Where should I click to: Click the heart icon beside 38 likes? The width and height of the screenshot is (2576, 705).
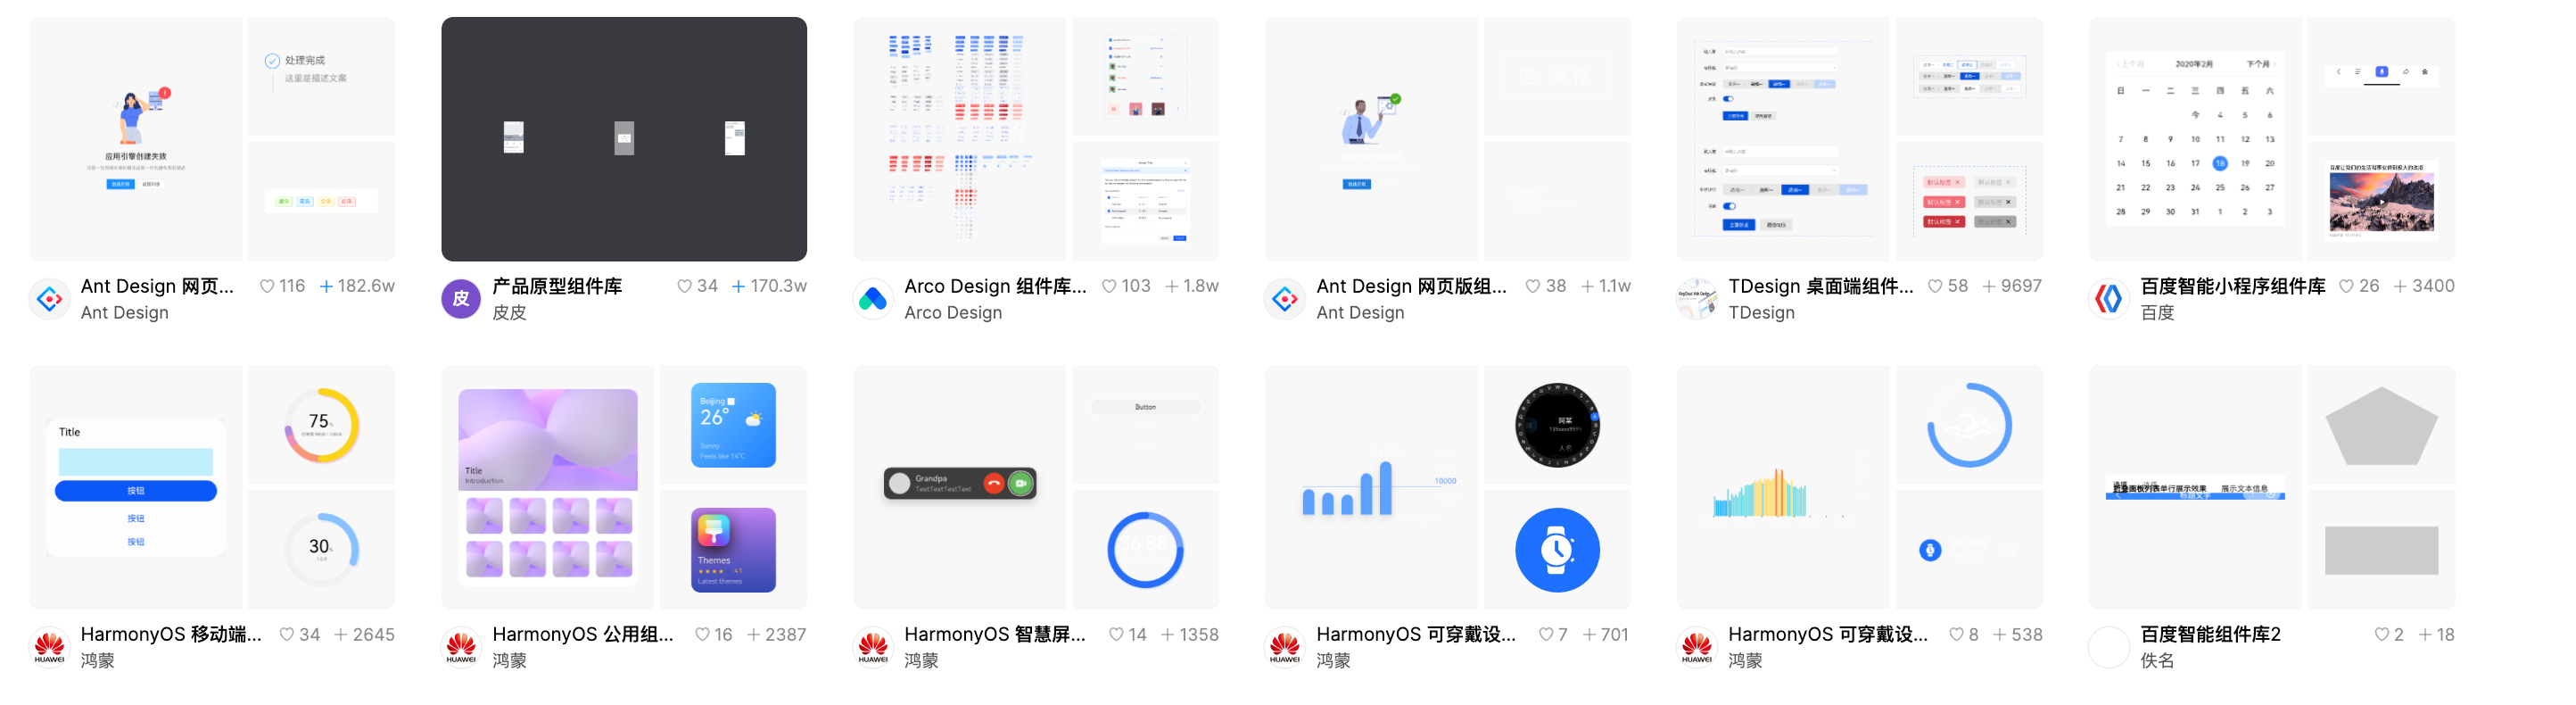point(1533,286)
